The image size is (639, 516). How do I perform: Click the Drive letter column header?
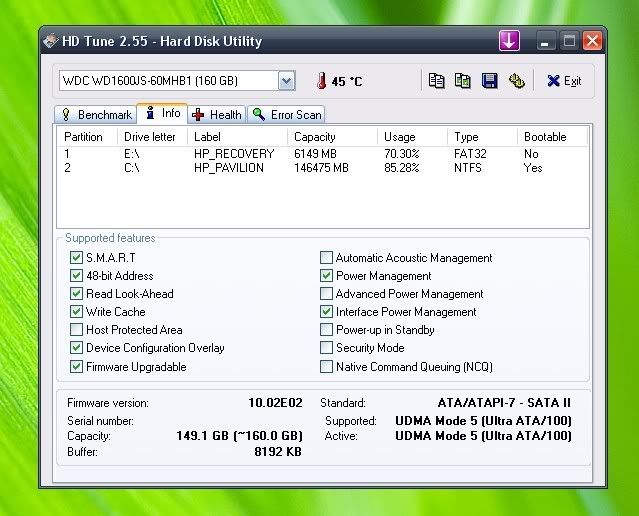pos(152,137)
